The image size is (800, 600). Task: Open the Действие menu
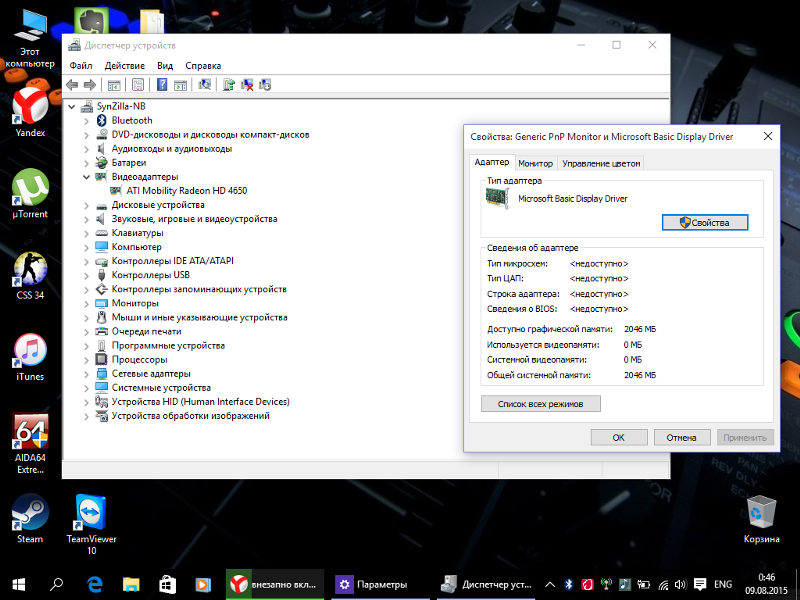tap(124, 66)
